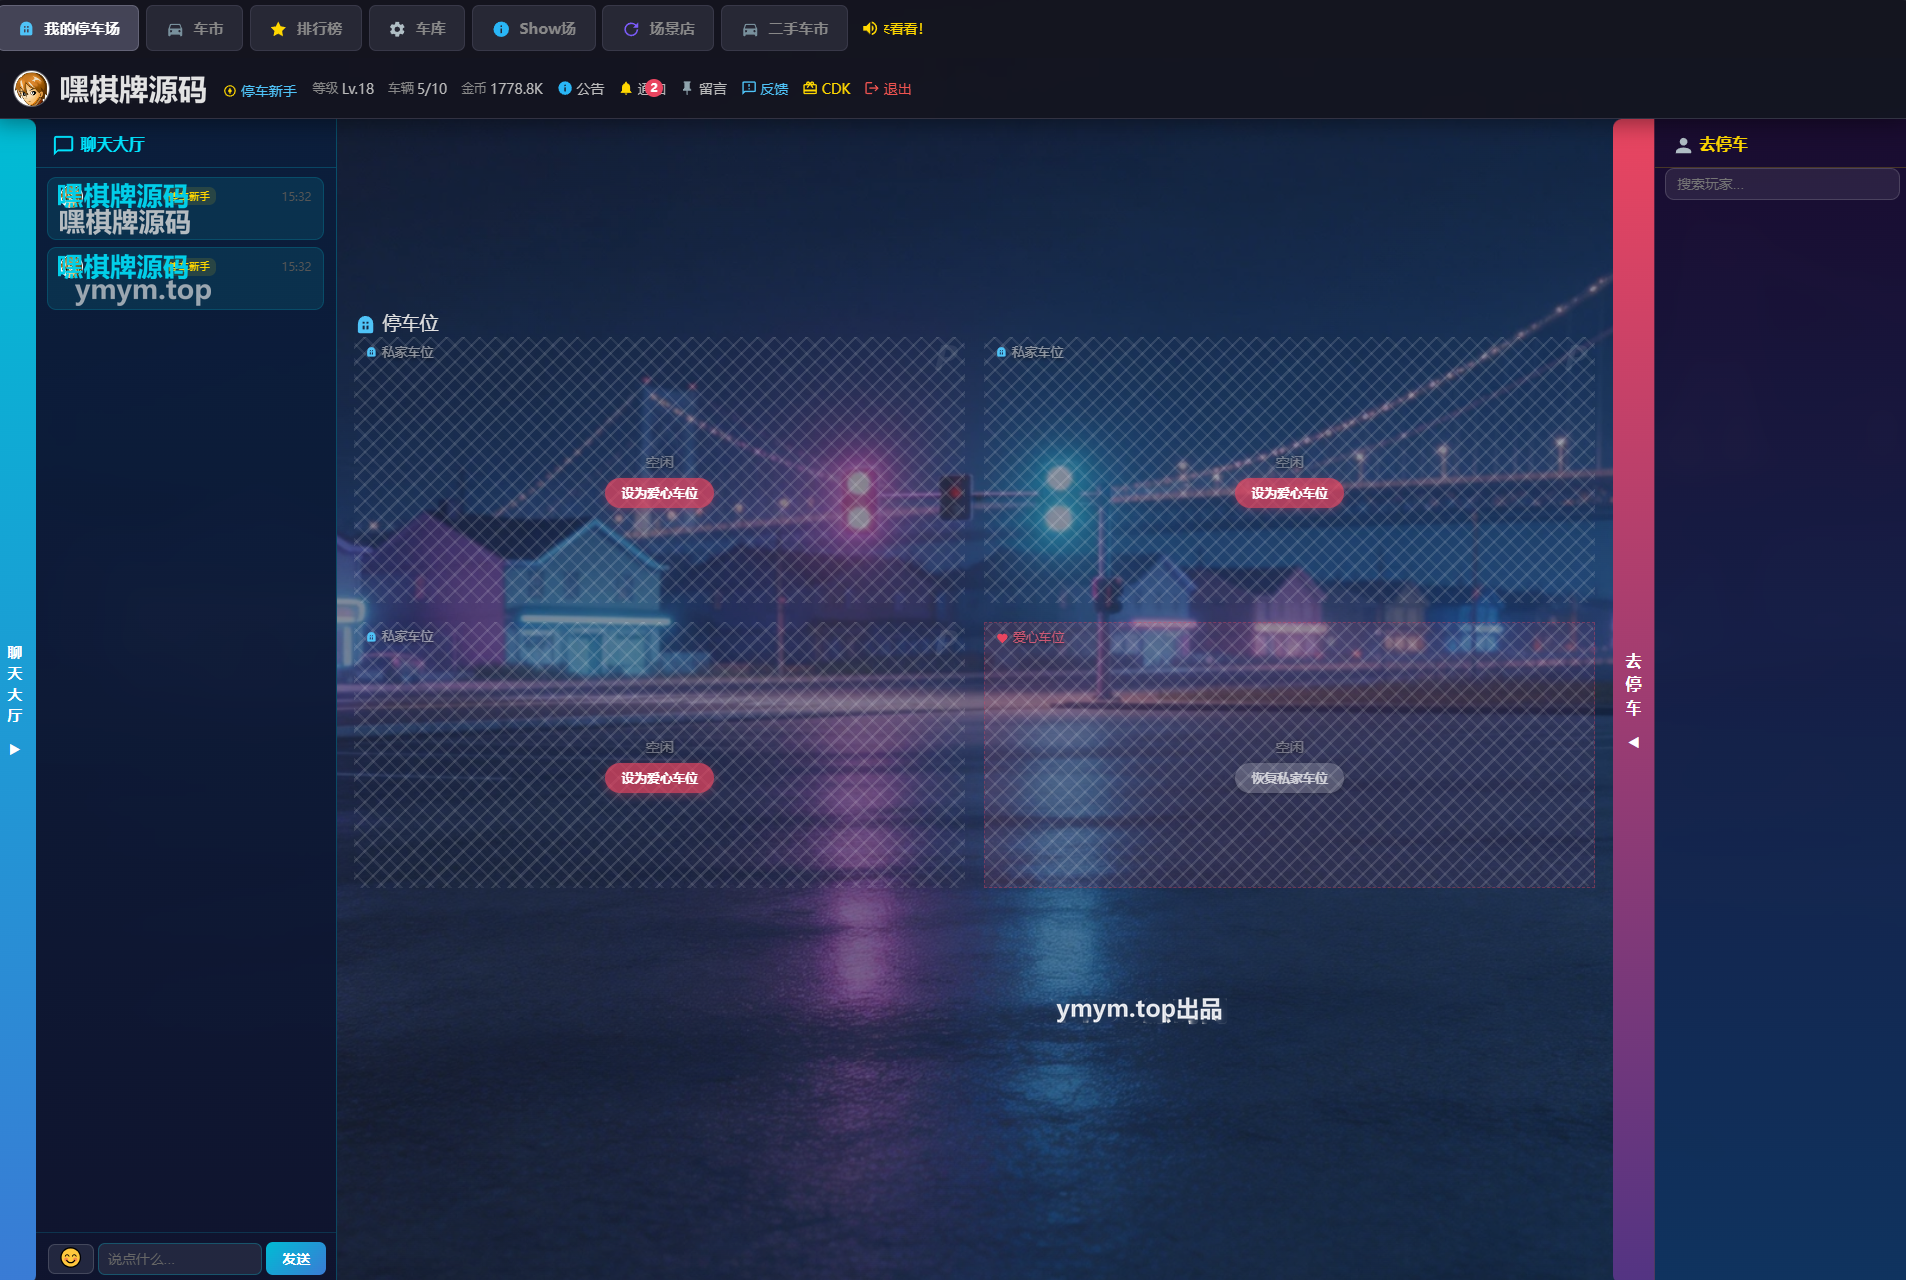1906x1280 pixels.
Task: Click the 停车新手 title badge
Action: [260, 90]
